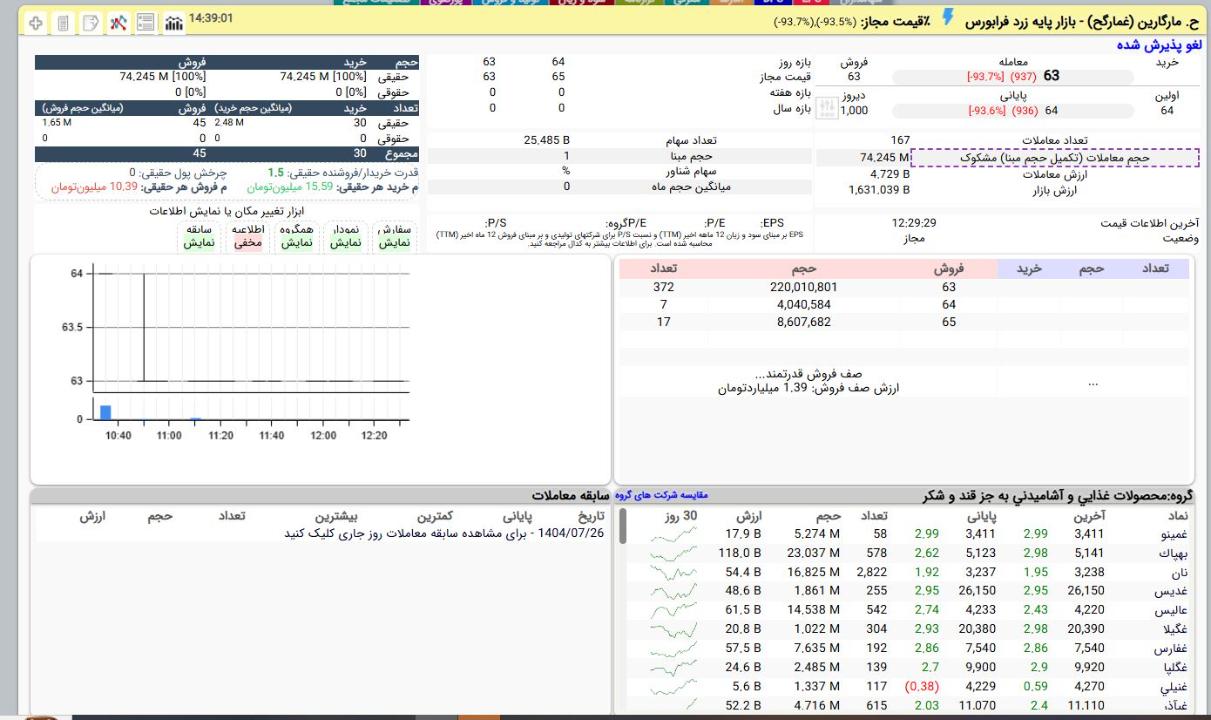Viewport: 1211px width, 720px height.
Task: Click the bar chart icon beside the clock
Action: tap(172, 22)
